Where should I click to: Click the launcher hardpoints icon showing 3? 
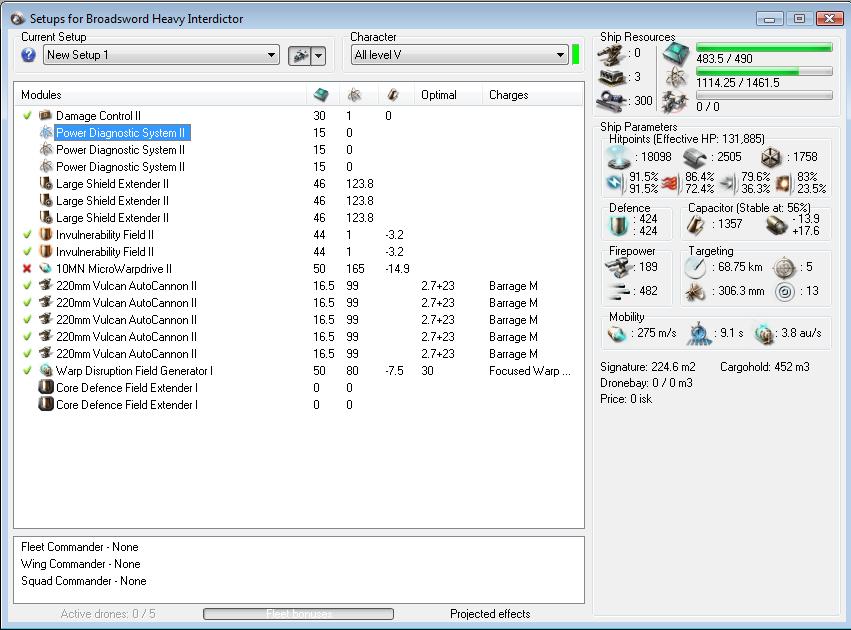pos(613,78)
